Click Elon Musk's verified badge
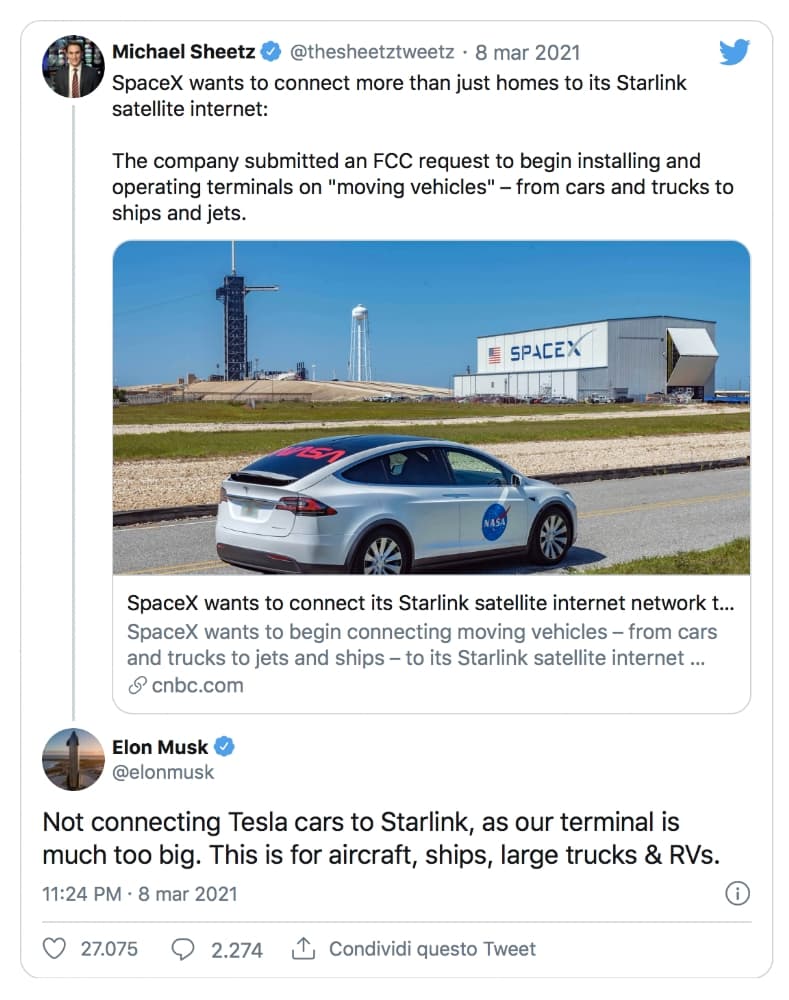Viewport: 789px width, 1000px height. tap(227, 747)
